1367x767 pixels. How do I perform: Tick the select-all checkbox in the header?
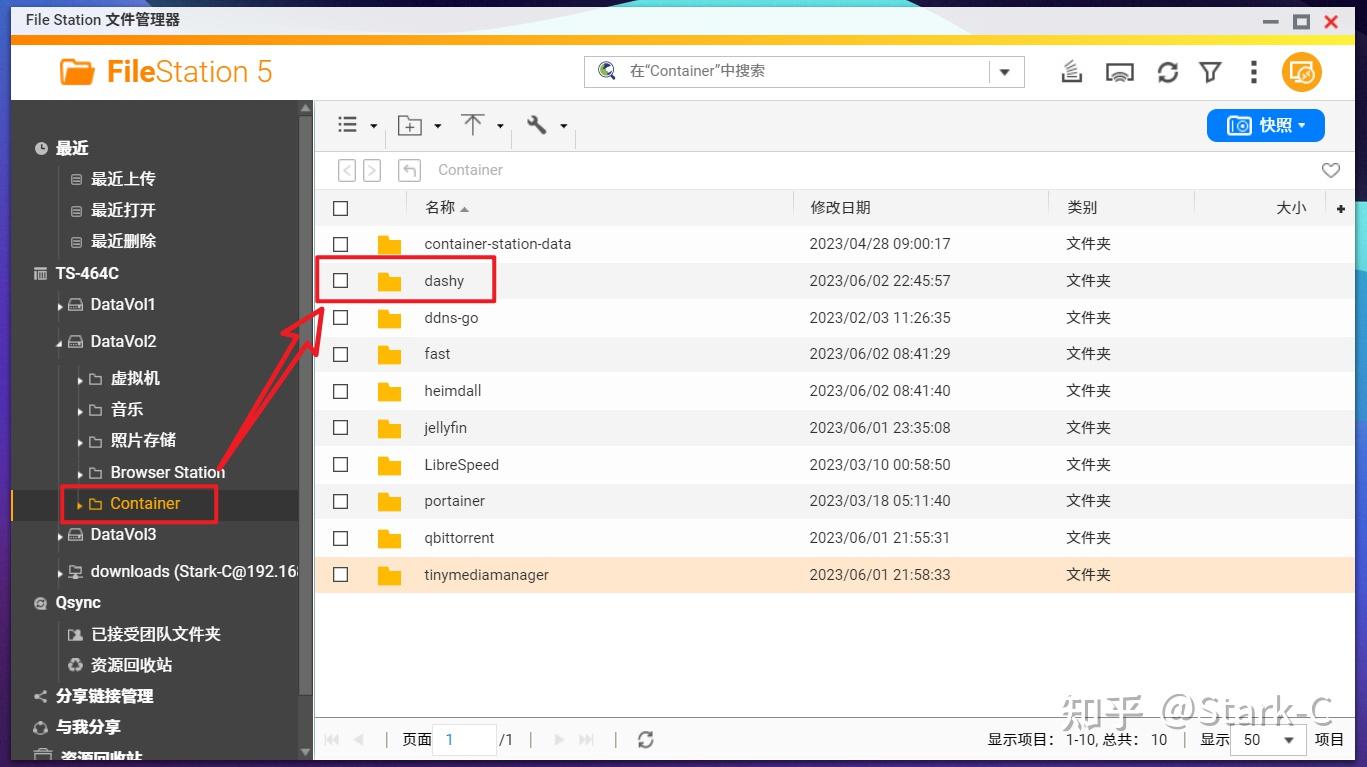340,207
